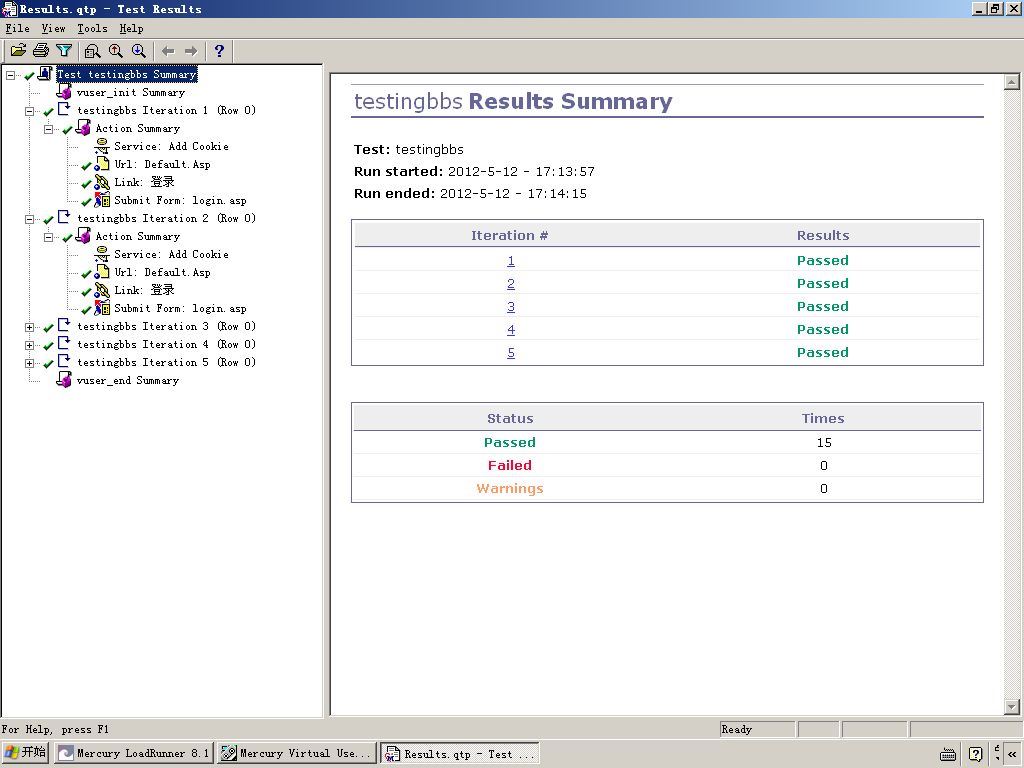Open the Tools menu
This screenshot has width=1024, height=768.
click(92, 28)
